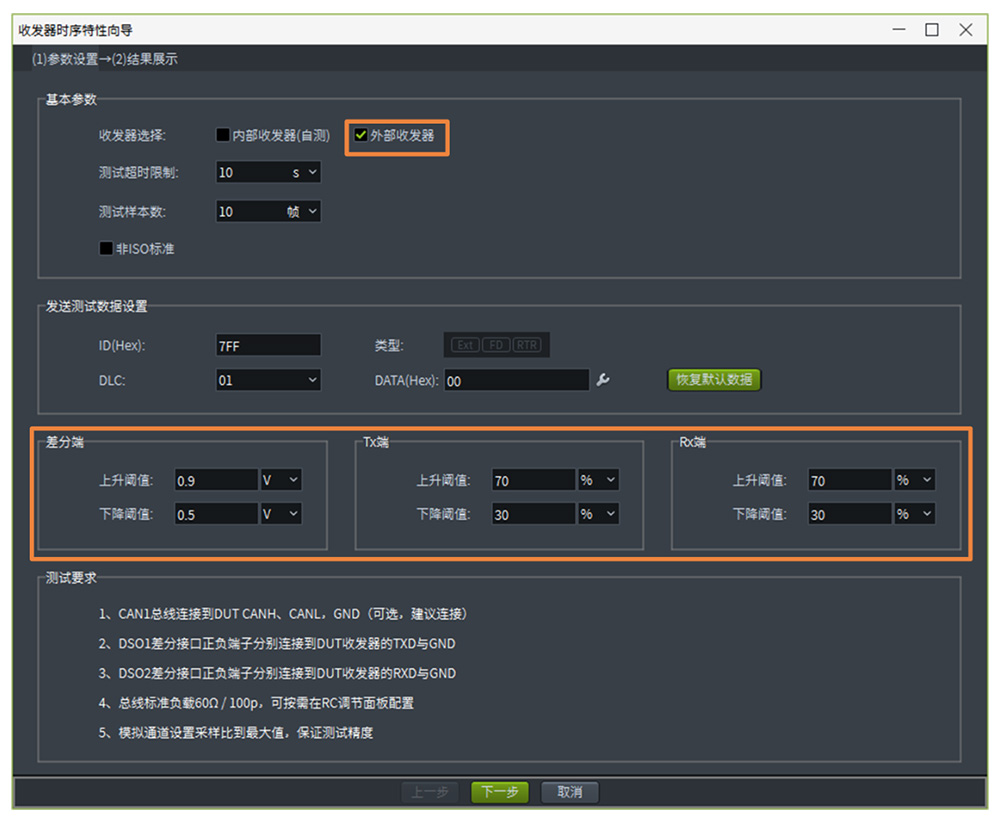The image size is (1000, 824).
Task: Click the 下一步 button
Action: (499, 792)
